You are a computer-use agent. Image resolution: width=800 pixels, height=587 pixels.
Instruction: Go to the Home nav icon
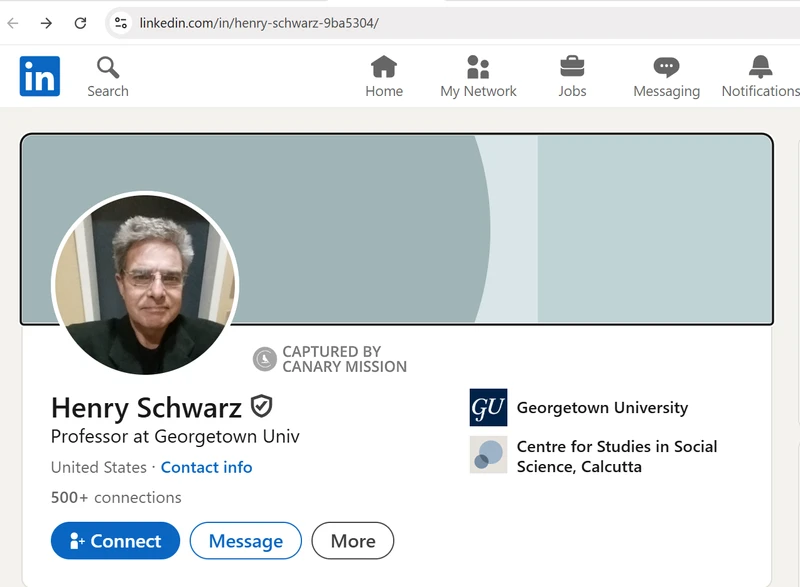[384, 67]
